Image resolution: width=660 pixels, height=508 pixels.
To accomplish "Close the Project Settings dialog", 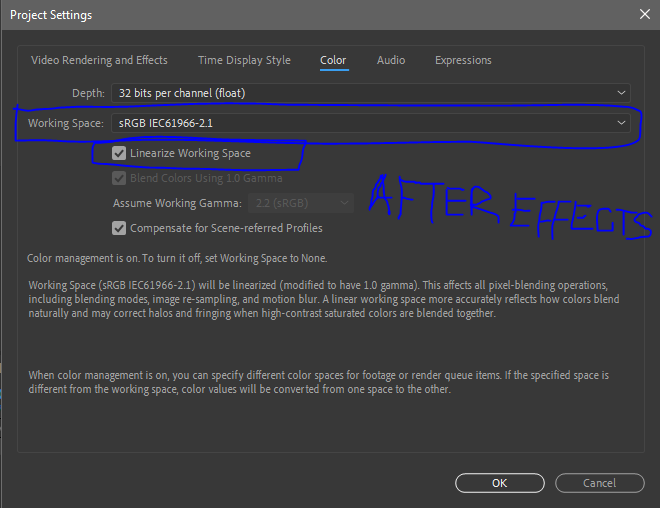I will tap(645, 14).
